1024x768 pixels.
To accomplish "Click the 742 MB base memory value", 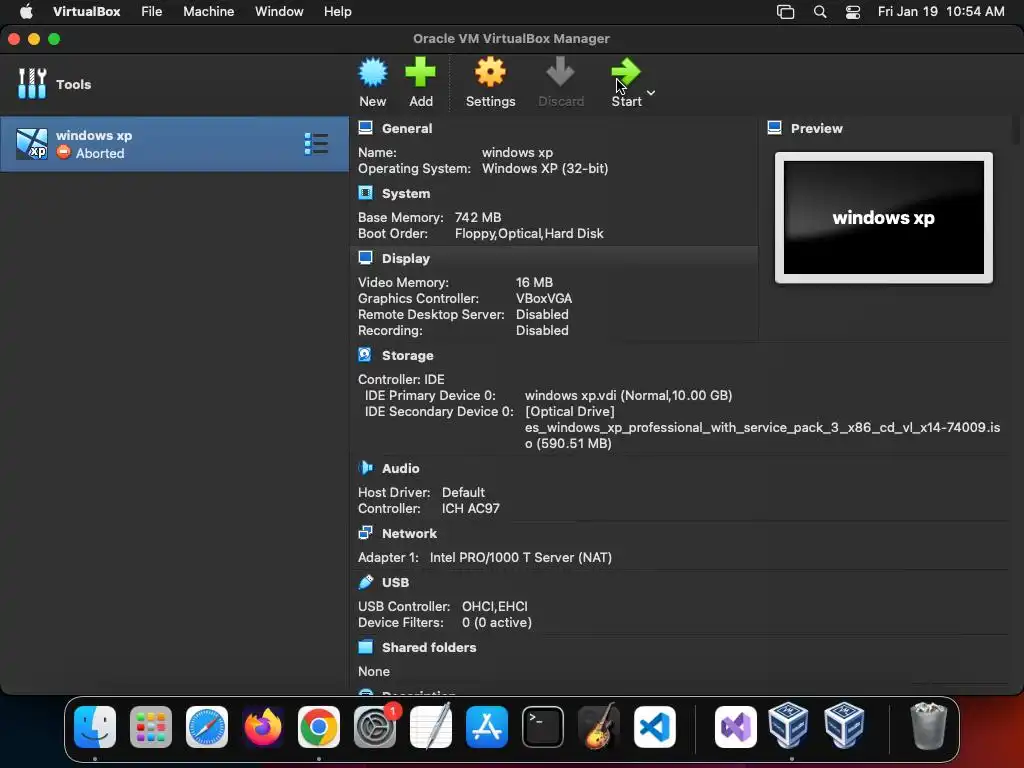I will pyautogui.click(x=478, y=217).
